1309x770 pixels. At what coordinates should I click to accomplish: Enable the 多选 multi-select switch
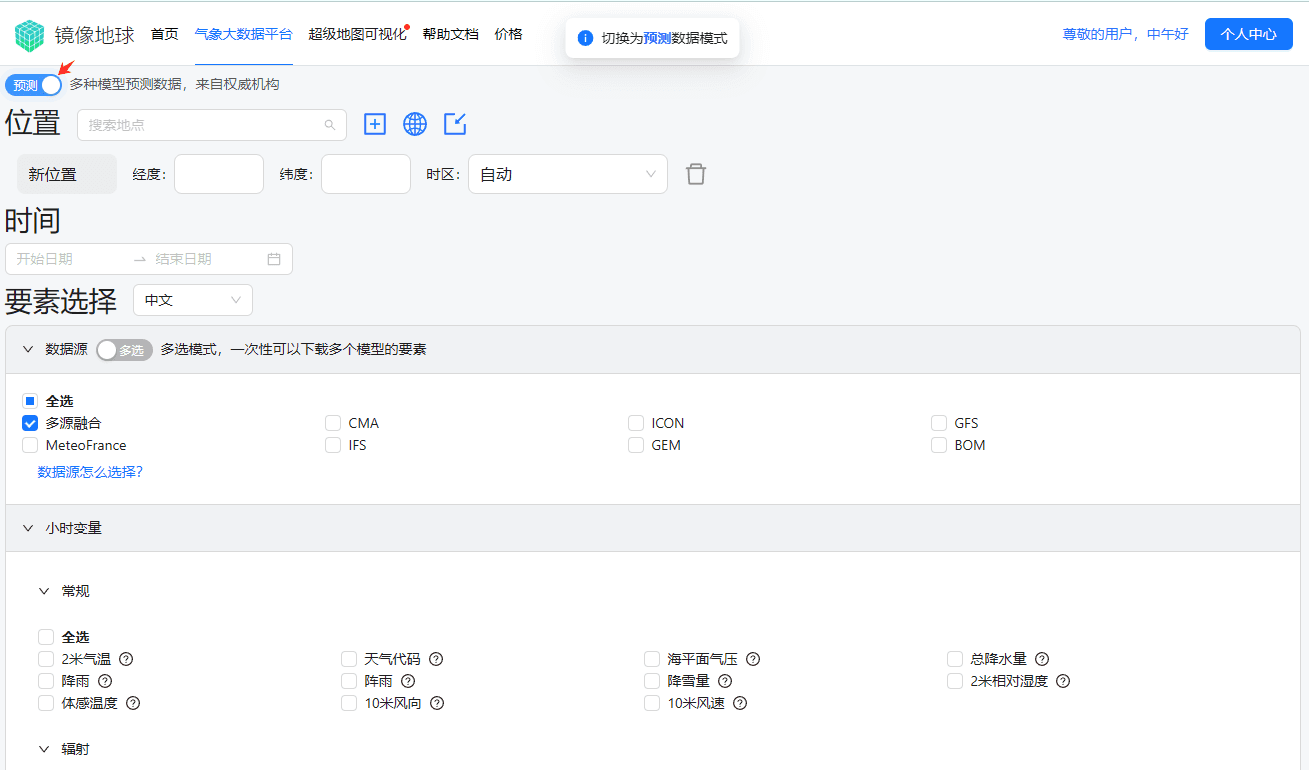click(x=124, y=350)
